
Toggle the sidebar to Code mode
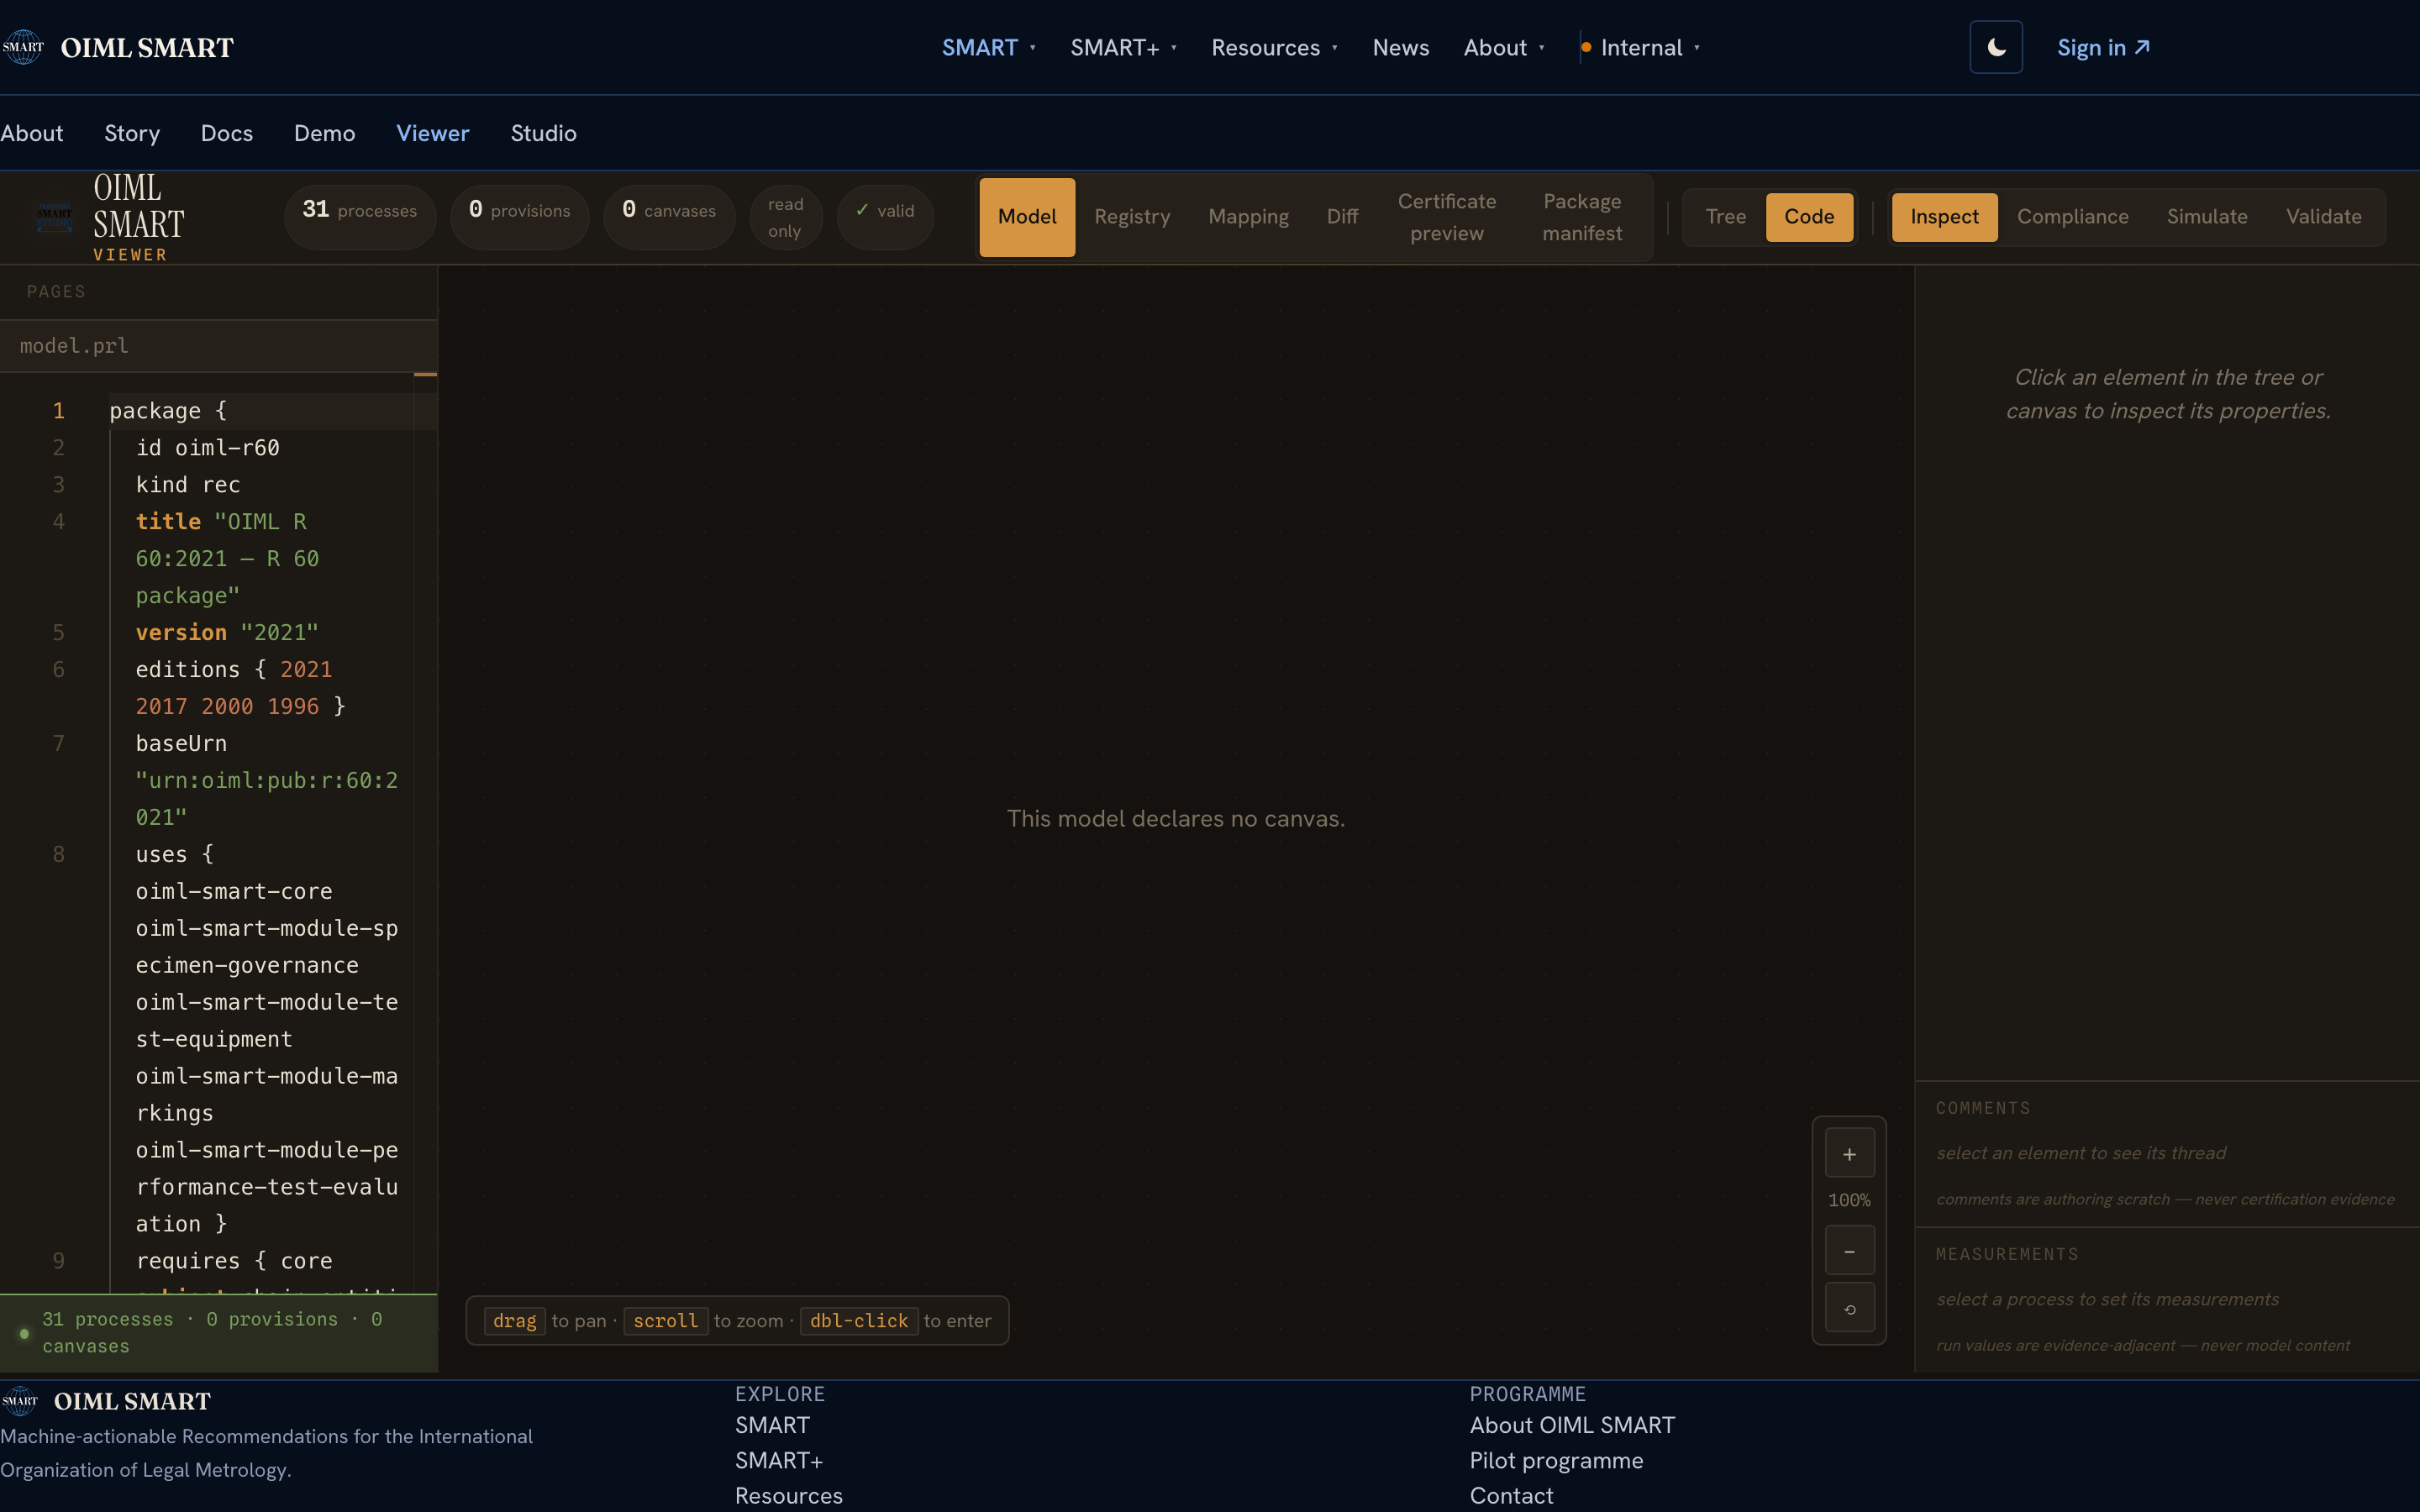(1809, 217)
